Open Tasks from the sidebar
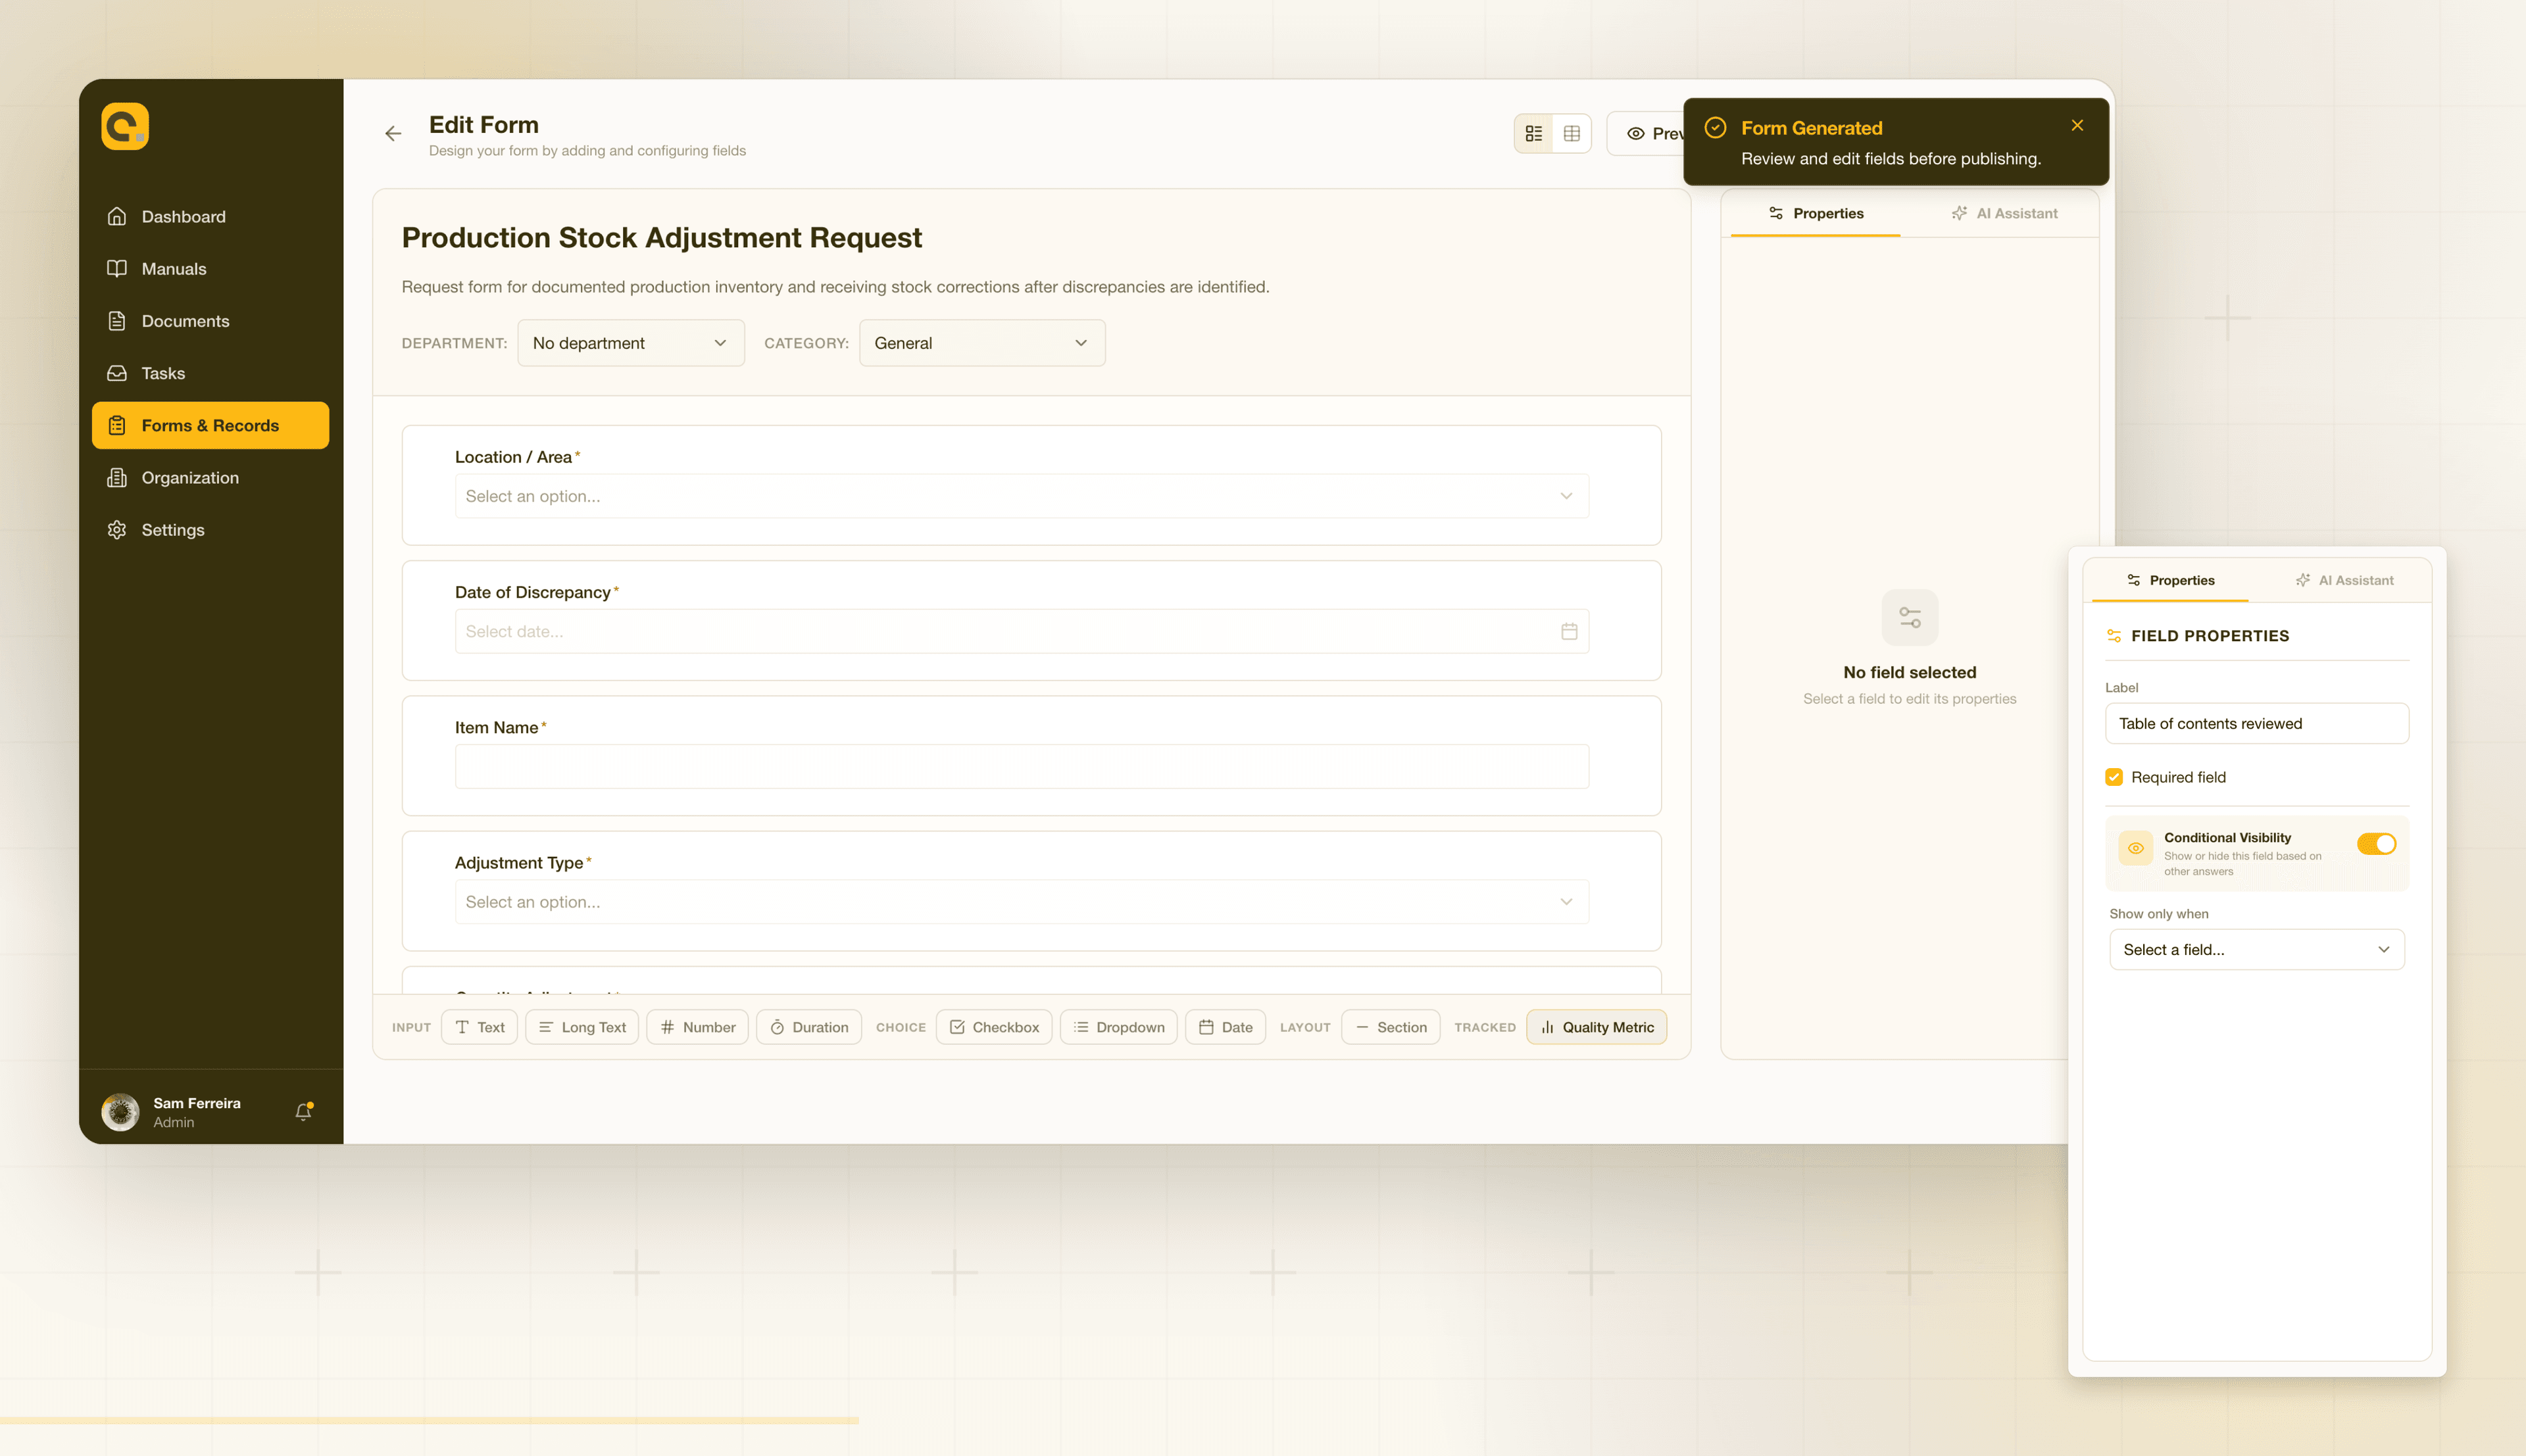Viewport: 2526px width, 1456px height. (x=210, y=373)
